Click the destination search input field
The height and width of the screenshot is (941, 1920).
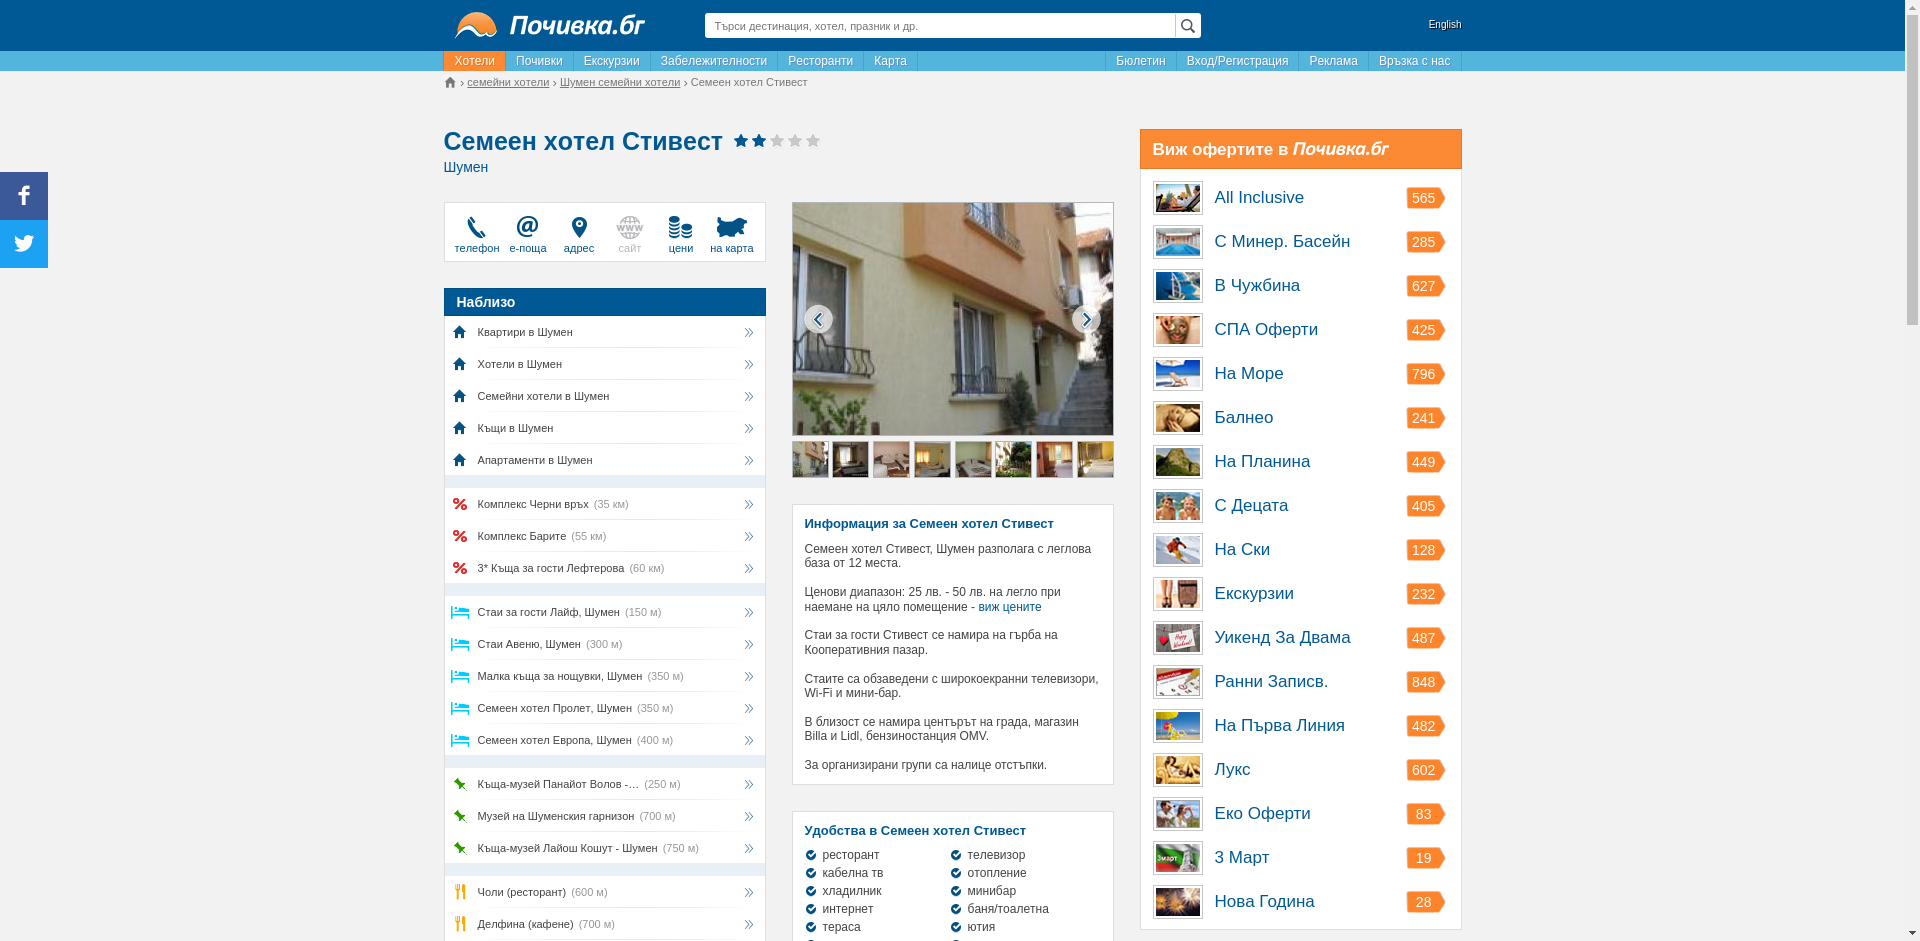coord(939,26)
